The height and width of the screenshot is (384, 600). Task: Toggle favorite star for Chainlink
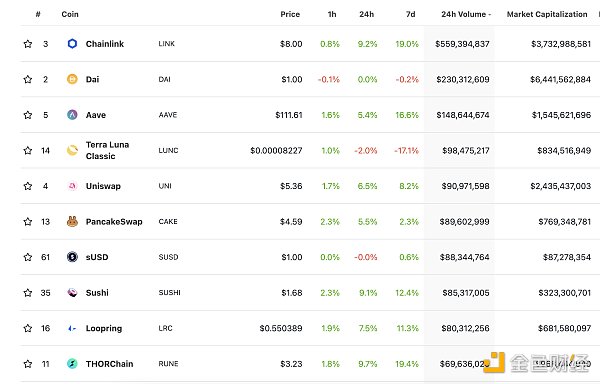[x=28, y=44]
